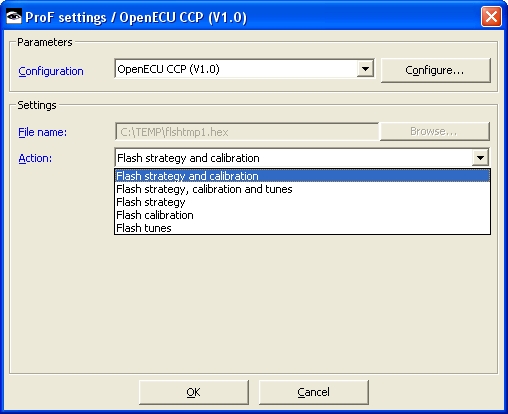Click the C:\TEMP\flshtmp1.hex file name field
The image size is (508, 414).
[247, 132]
